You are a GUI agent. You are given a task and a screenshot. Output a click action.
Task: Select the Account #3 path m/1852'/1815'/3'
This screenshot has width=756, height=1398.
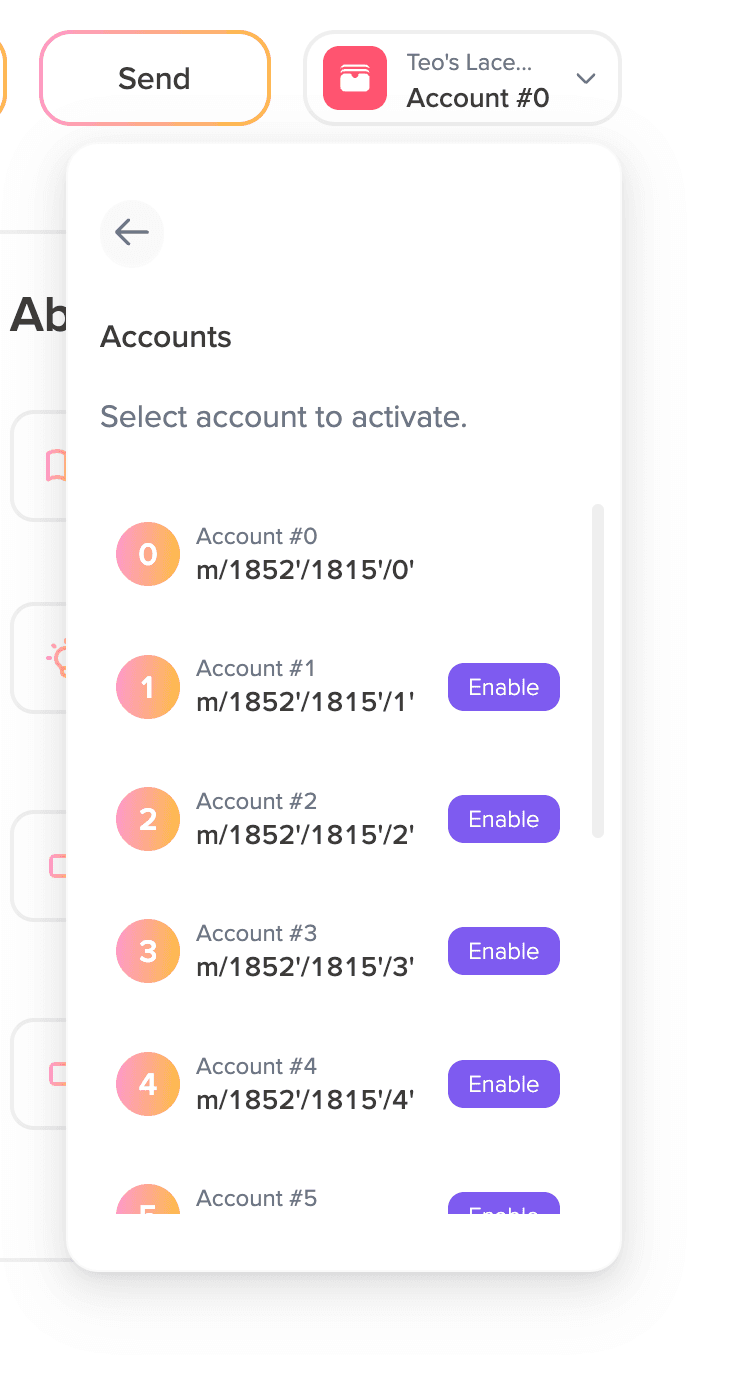point(305,967)
